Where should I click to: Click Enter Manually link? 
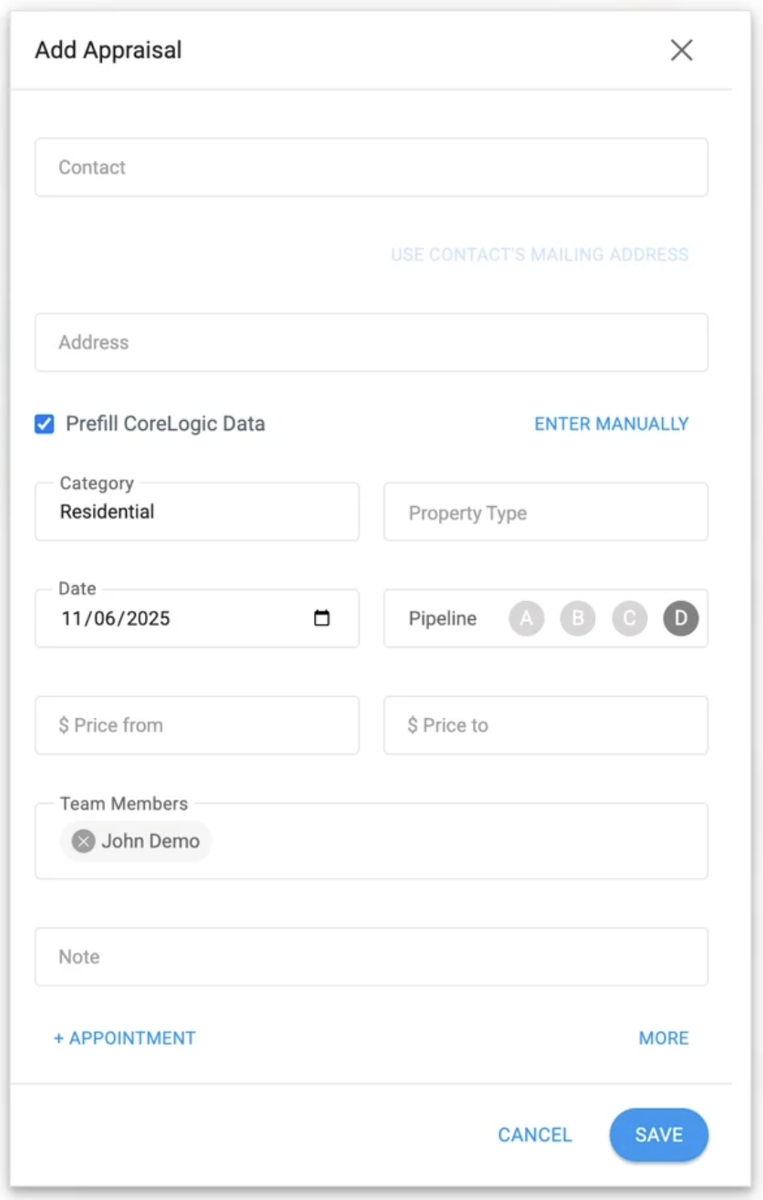tap(611, 424)
